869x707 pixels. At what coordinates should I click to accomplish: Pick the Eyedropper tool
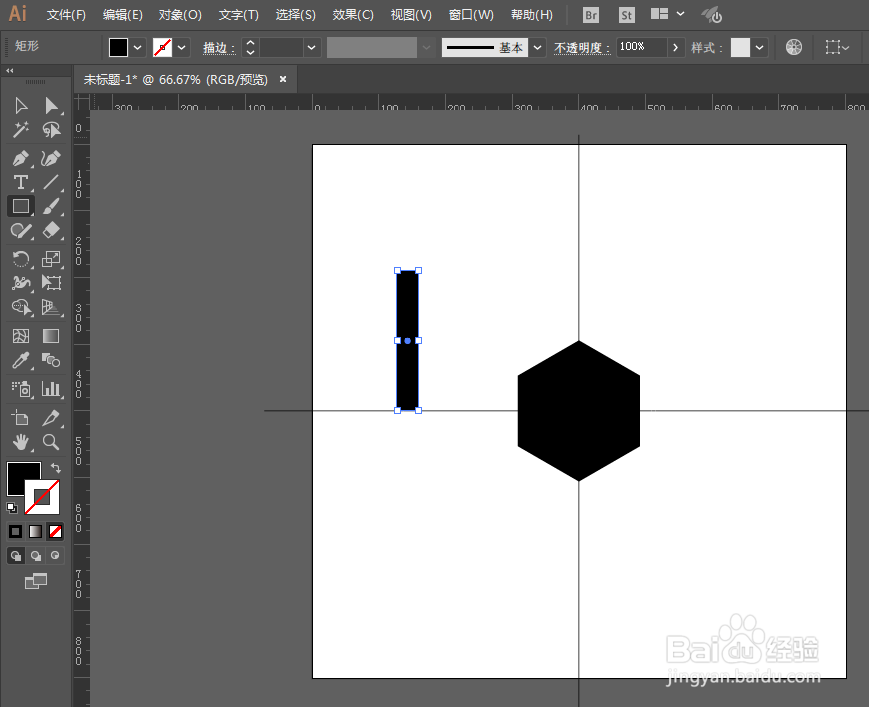tap(21, 360)
